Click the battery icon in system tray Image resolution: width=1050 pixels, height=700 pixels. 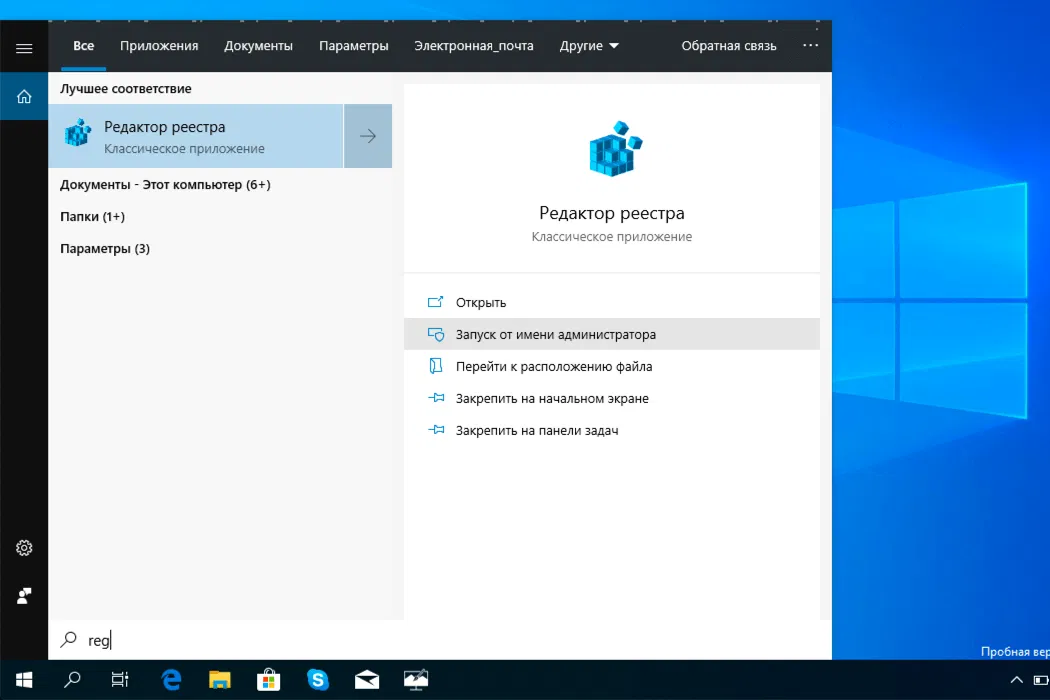tap(1041, 680)
